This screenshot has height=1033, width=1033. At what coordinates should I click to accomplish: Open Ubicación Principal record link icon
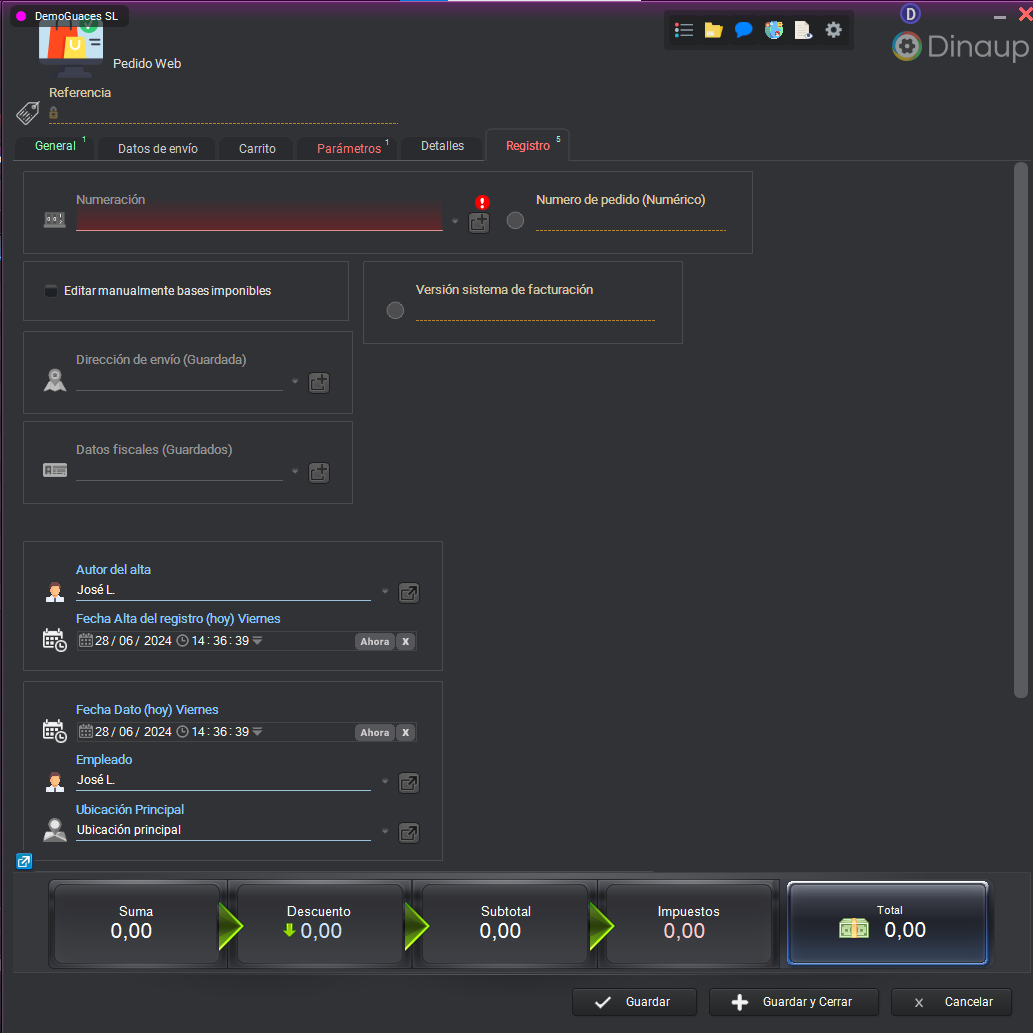point(409,832)
